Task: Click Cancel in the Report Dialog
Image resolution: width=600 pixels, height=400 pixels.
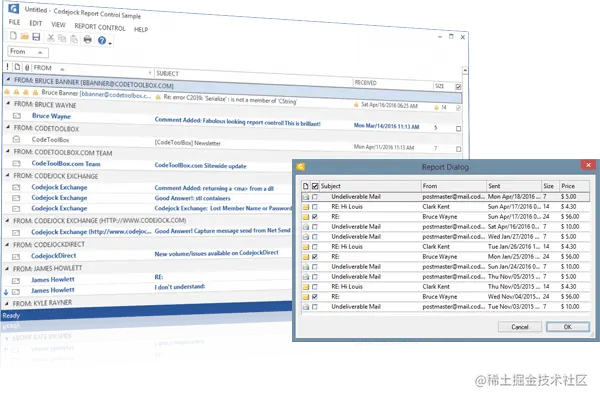Action: pos(520,327)
